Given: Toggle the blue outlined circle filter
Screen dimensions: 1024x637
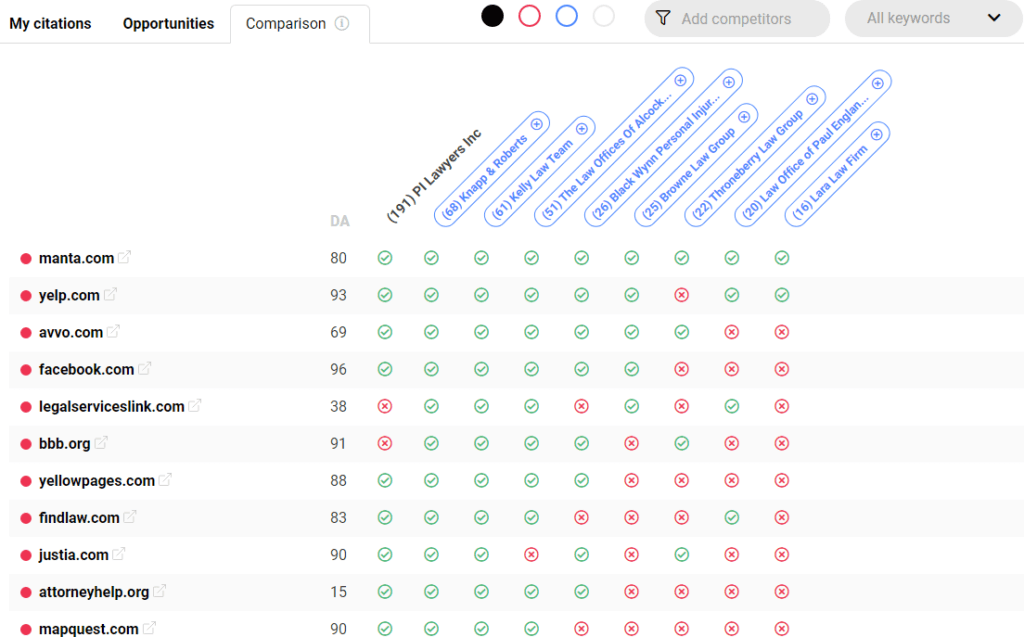Looking at the screenshot, I should click(566, 16).
